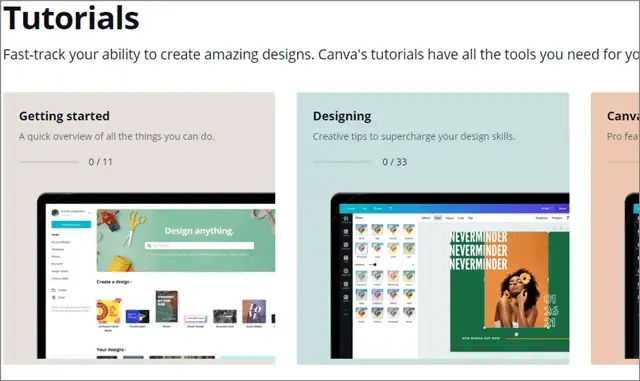
Task: Open the partially visible Canva Pro card
Action: pos(615,228)
